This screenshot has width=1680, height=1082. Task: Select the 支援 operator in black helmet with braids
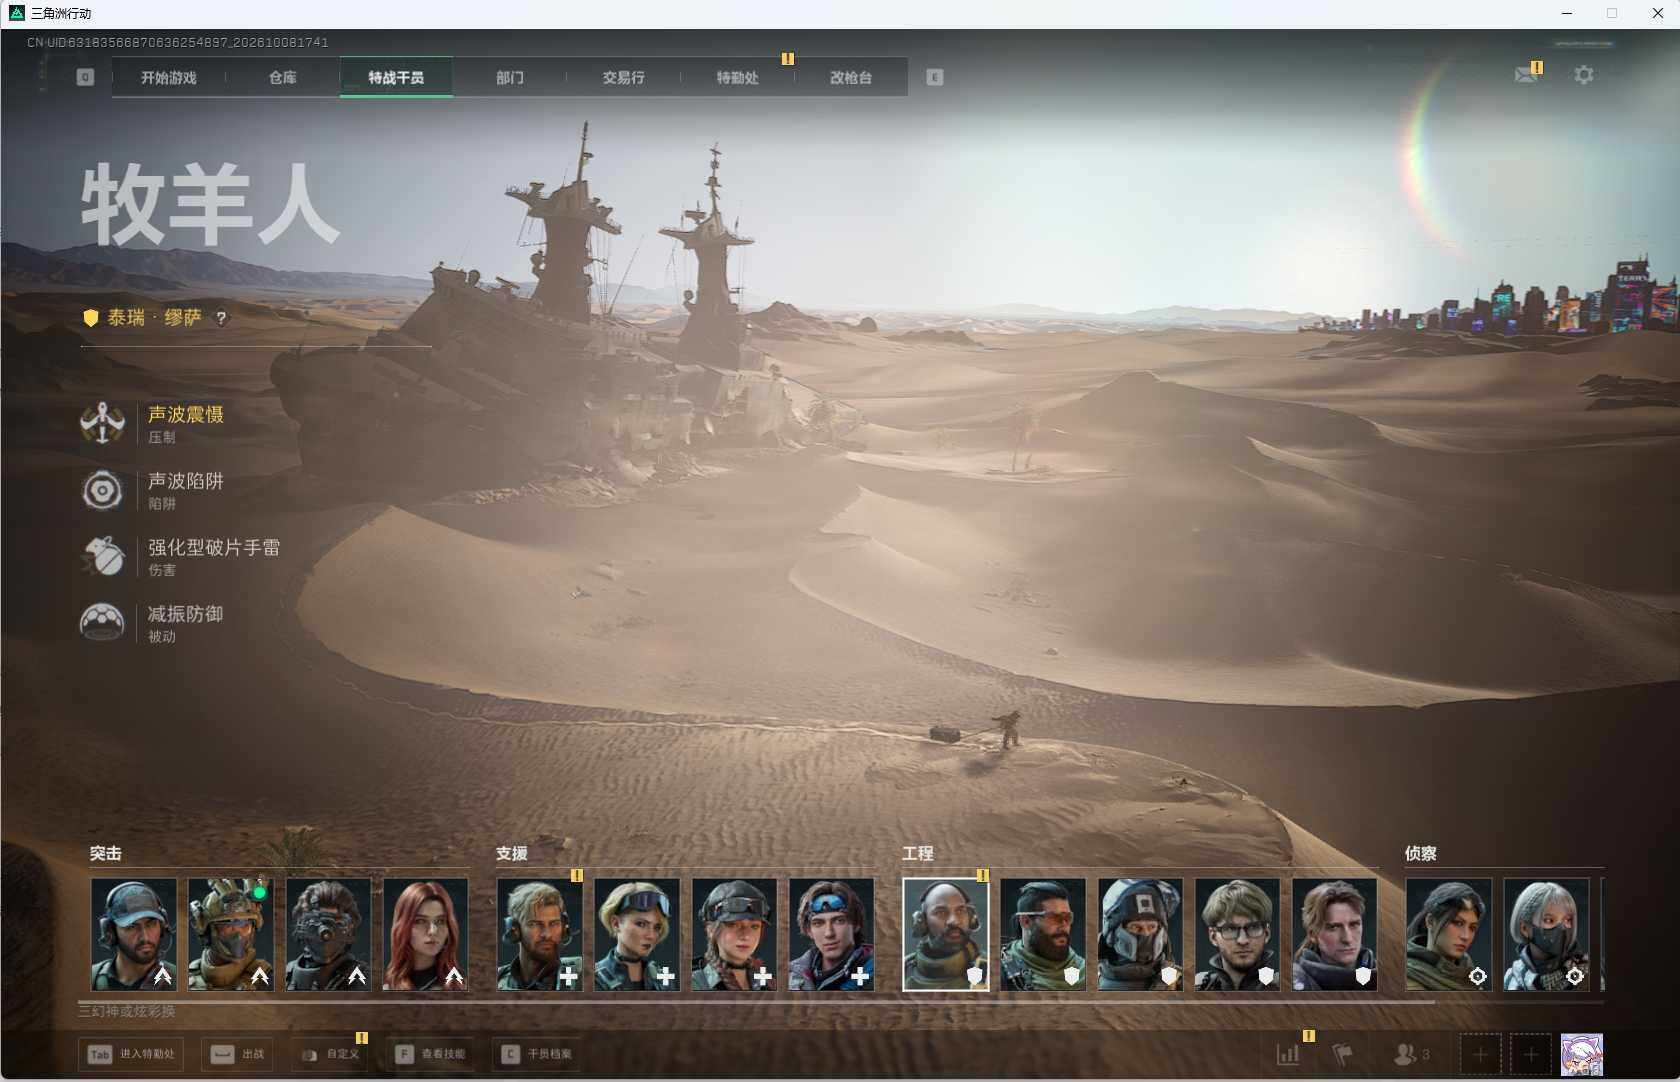point(734,935)
